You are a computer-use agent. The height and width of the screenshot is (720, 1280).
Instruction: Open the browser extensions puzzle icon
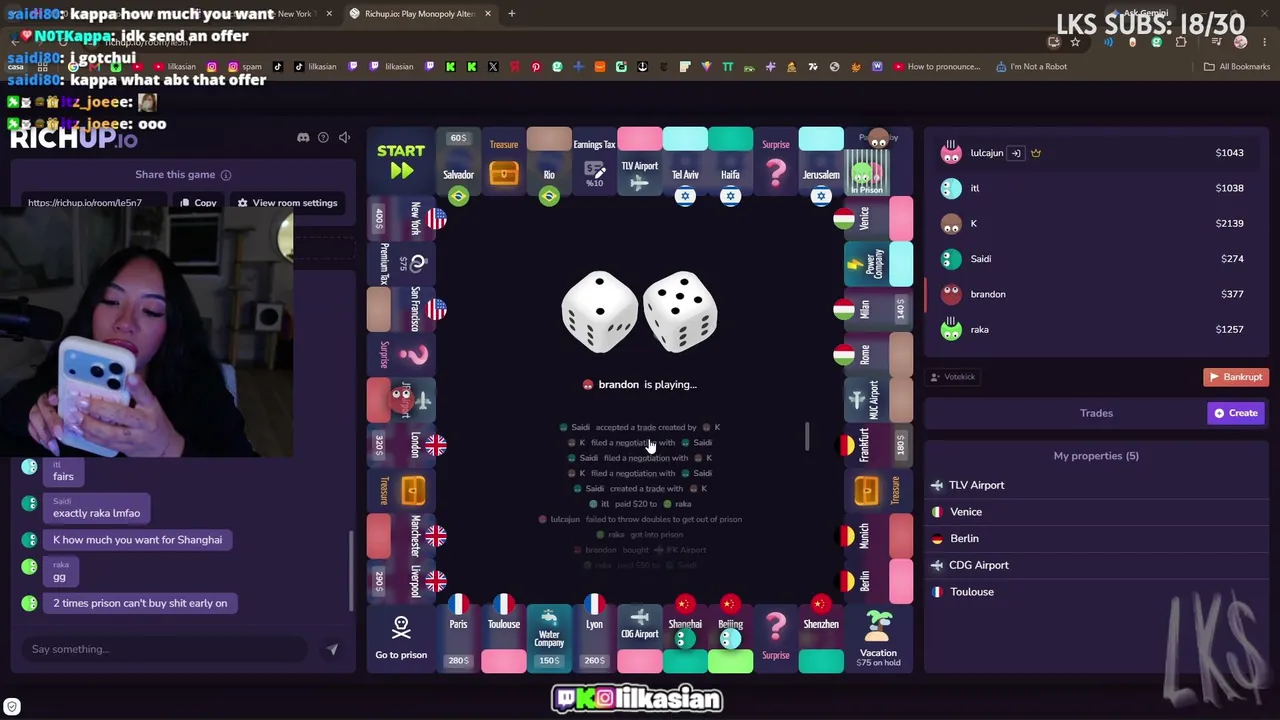(x=1181, y=42)
